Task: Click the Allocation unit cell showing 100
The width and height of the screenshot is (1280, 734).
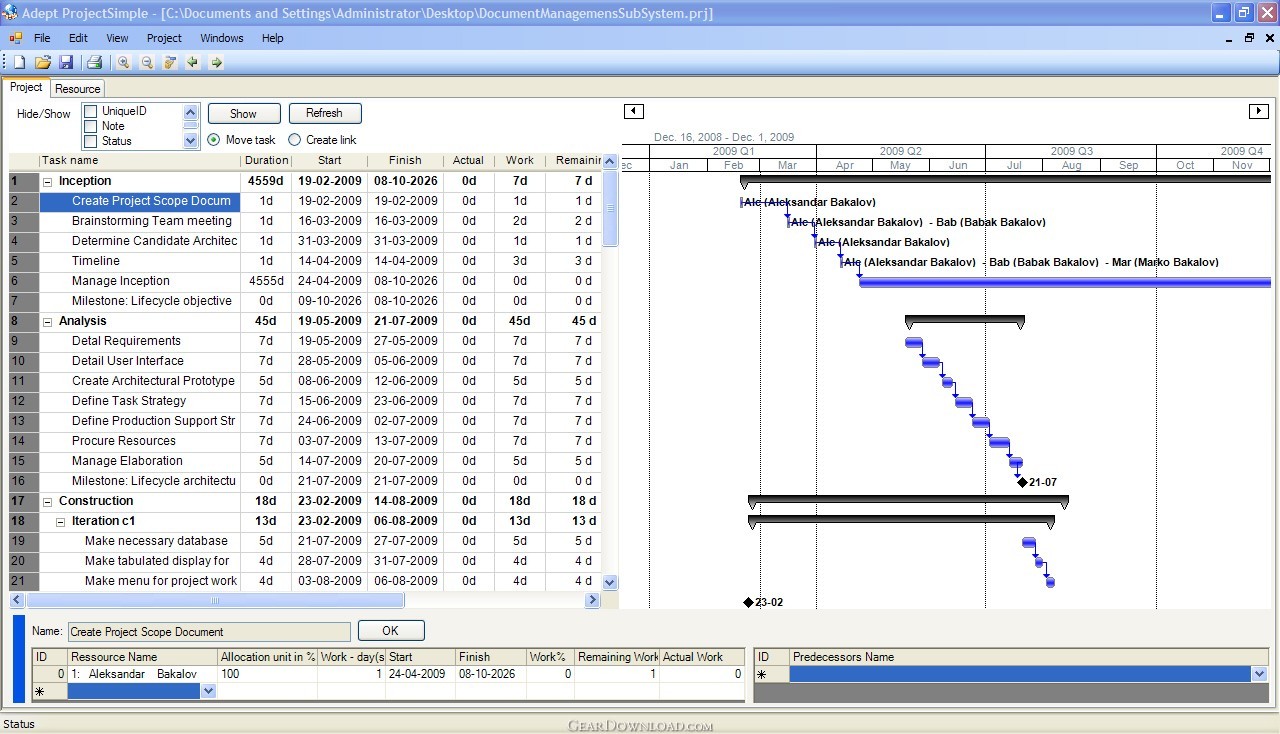Action: [x=268, y=674]
